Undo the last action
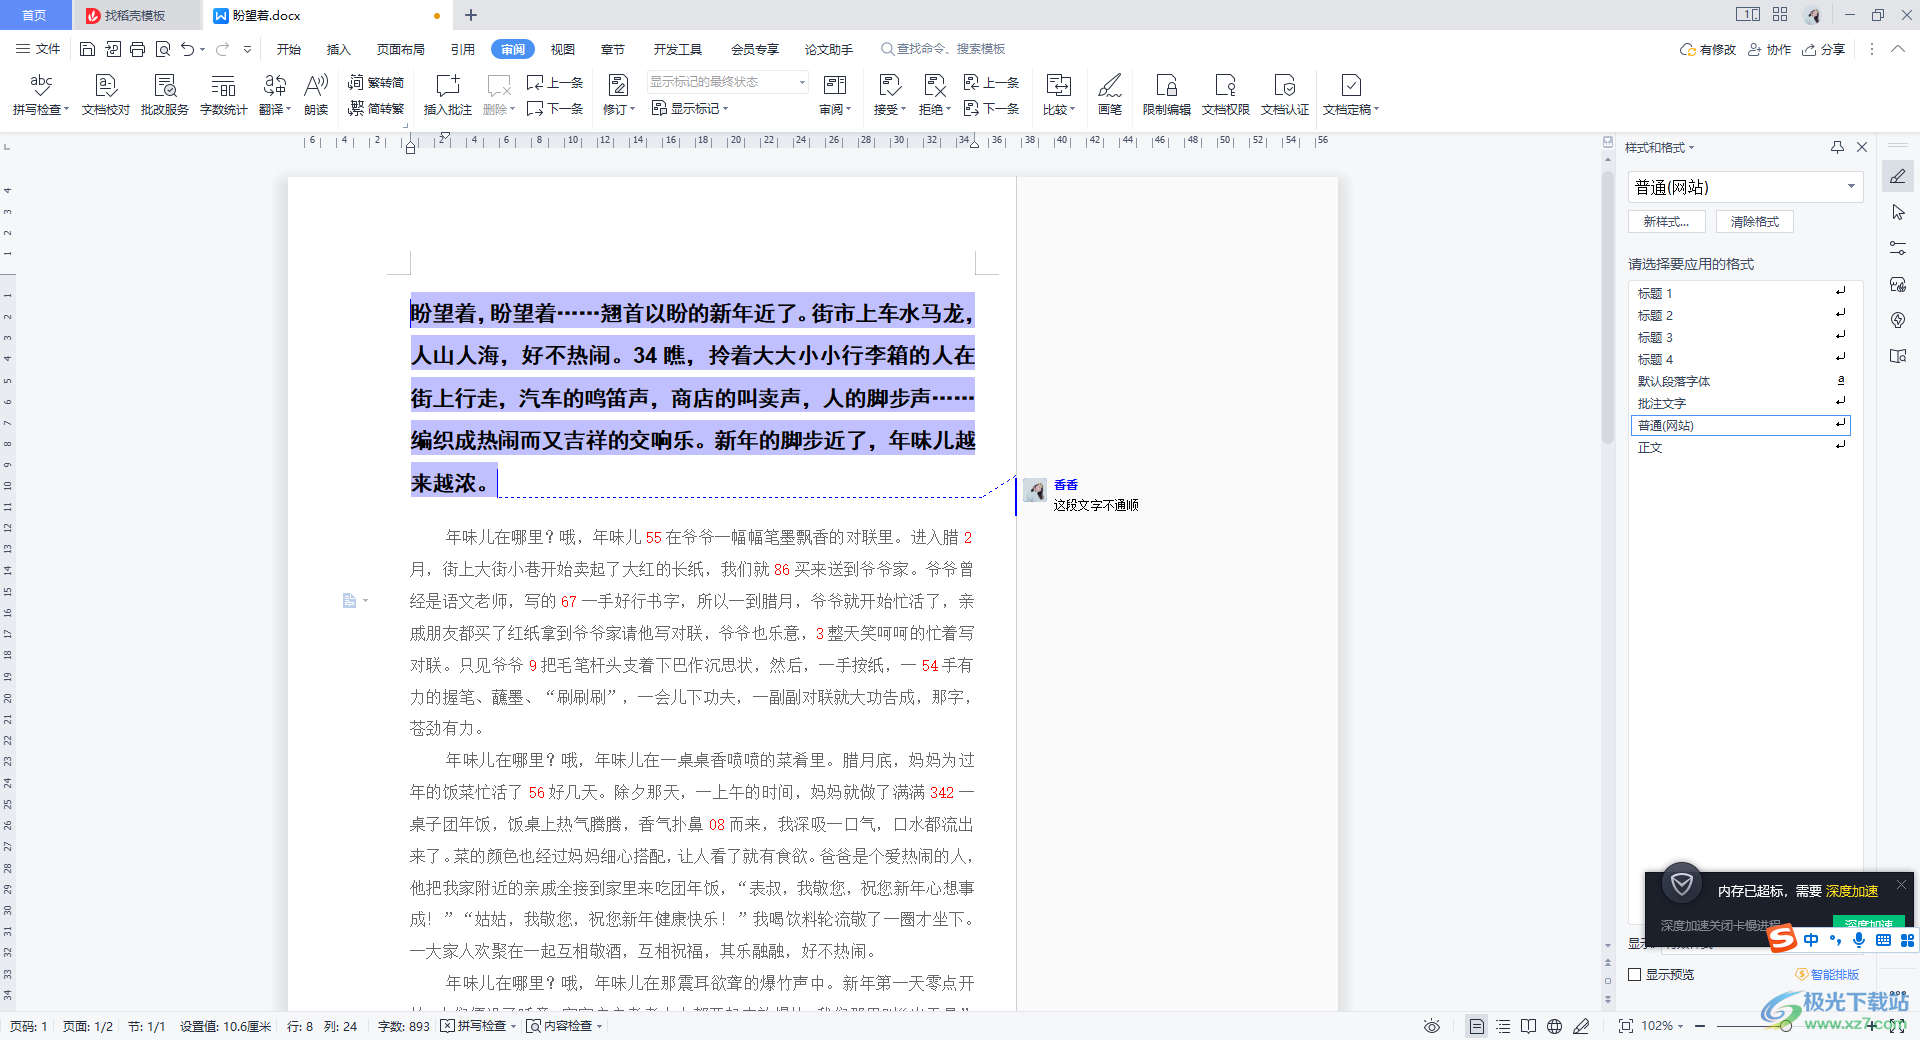Screen dimensions: 1920x1040 (x=187, y=49)
